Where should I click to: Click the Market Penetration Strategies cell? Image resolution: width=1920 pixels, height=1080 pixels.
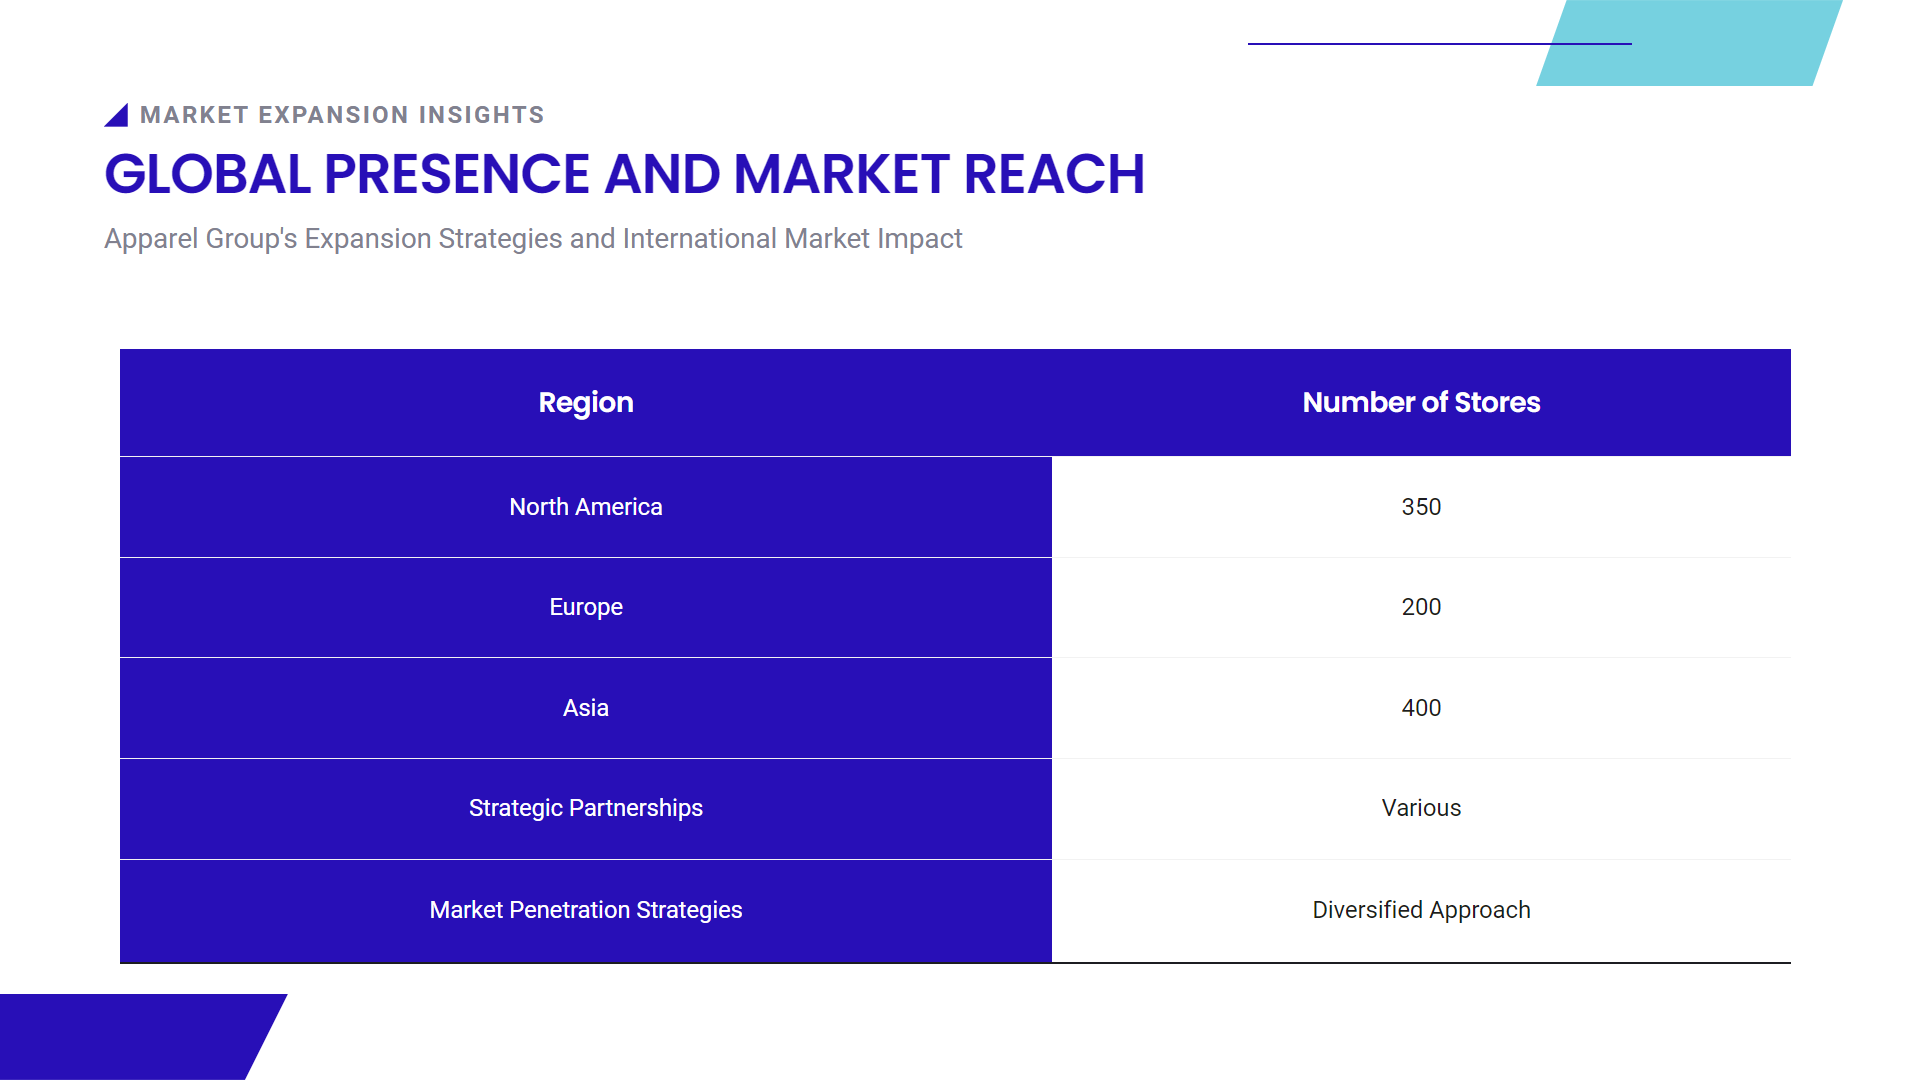[x=585, y=910]
